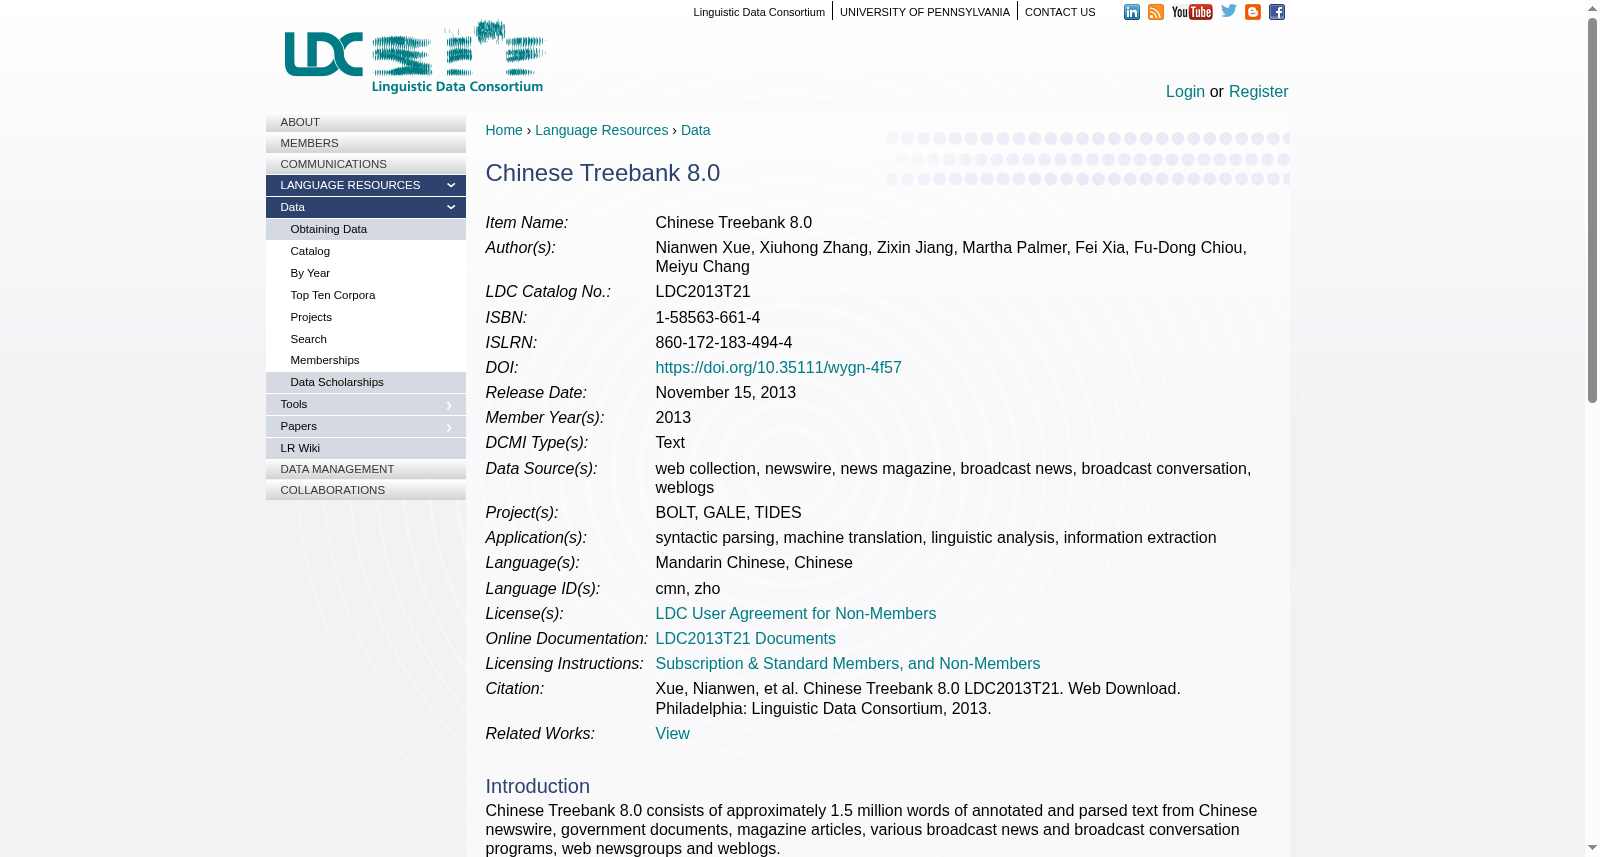Screen dimensions: 1600x857
Task: Expand the Tools submenu arrow
Action: pyautogui.click(x=449, y=405)
